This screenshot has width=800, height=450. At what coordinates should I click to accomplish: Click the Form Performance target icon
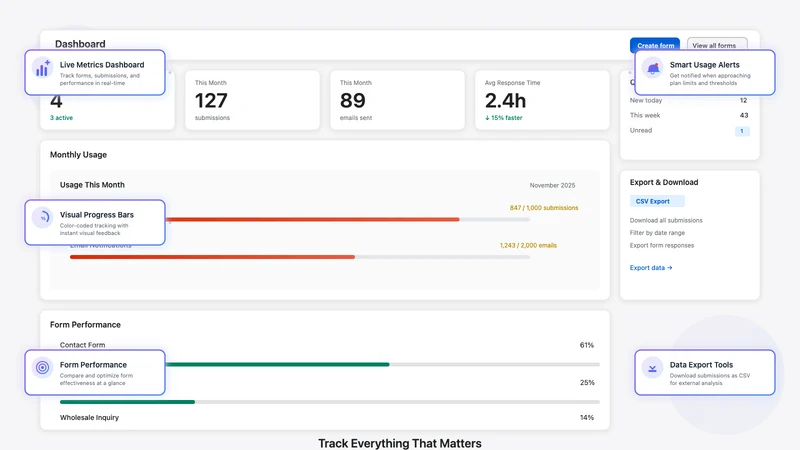click(x=42, y=367)
